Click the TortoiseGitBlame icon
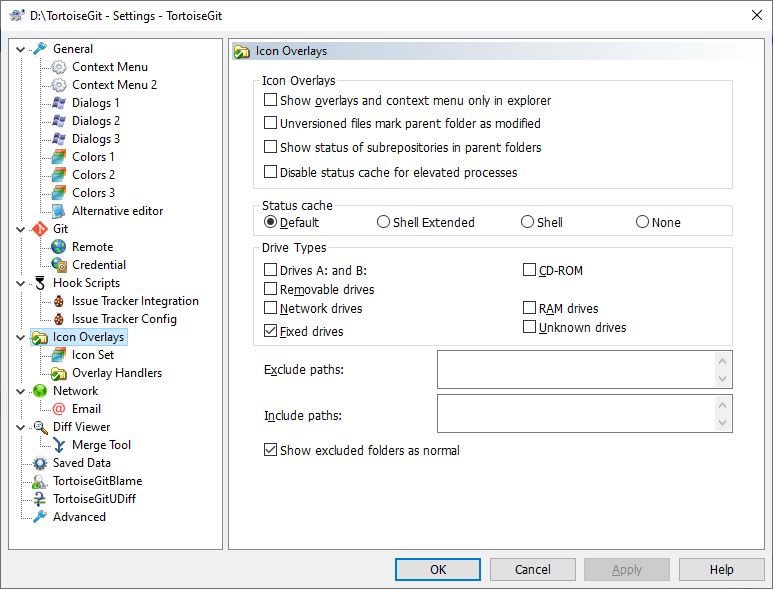The width and height of the screenshot is (773, 589). [x=40, y=481]
